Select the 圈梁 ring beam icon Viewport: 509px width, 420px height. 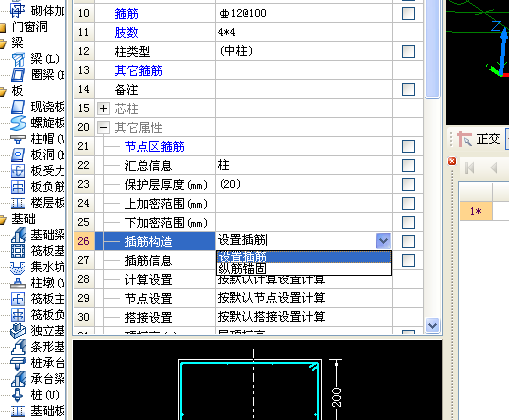(18, 75)
